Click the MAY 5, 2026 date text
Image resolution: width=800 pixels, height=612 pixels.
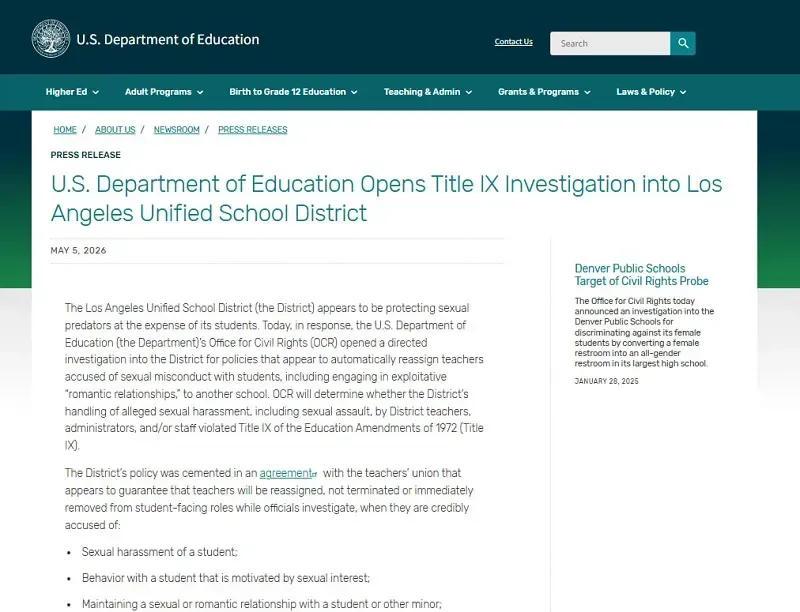pos(79,250)
